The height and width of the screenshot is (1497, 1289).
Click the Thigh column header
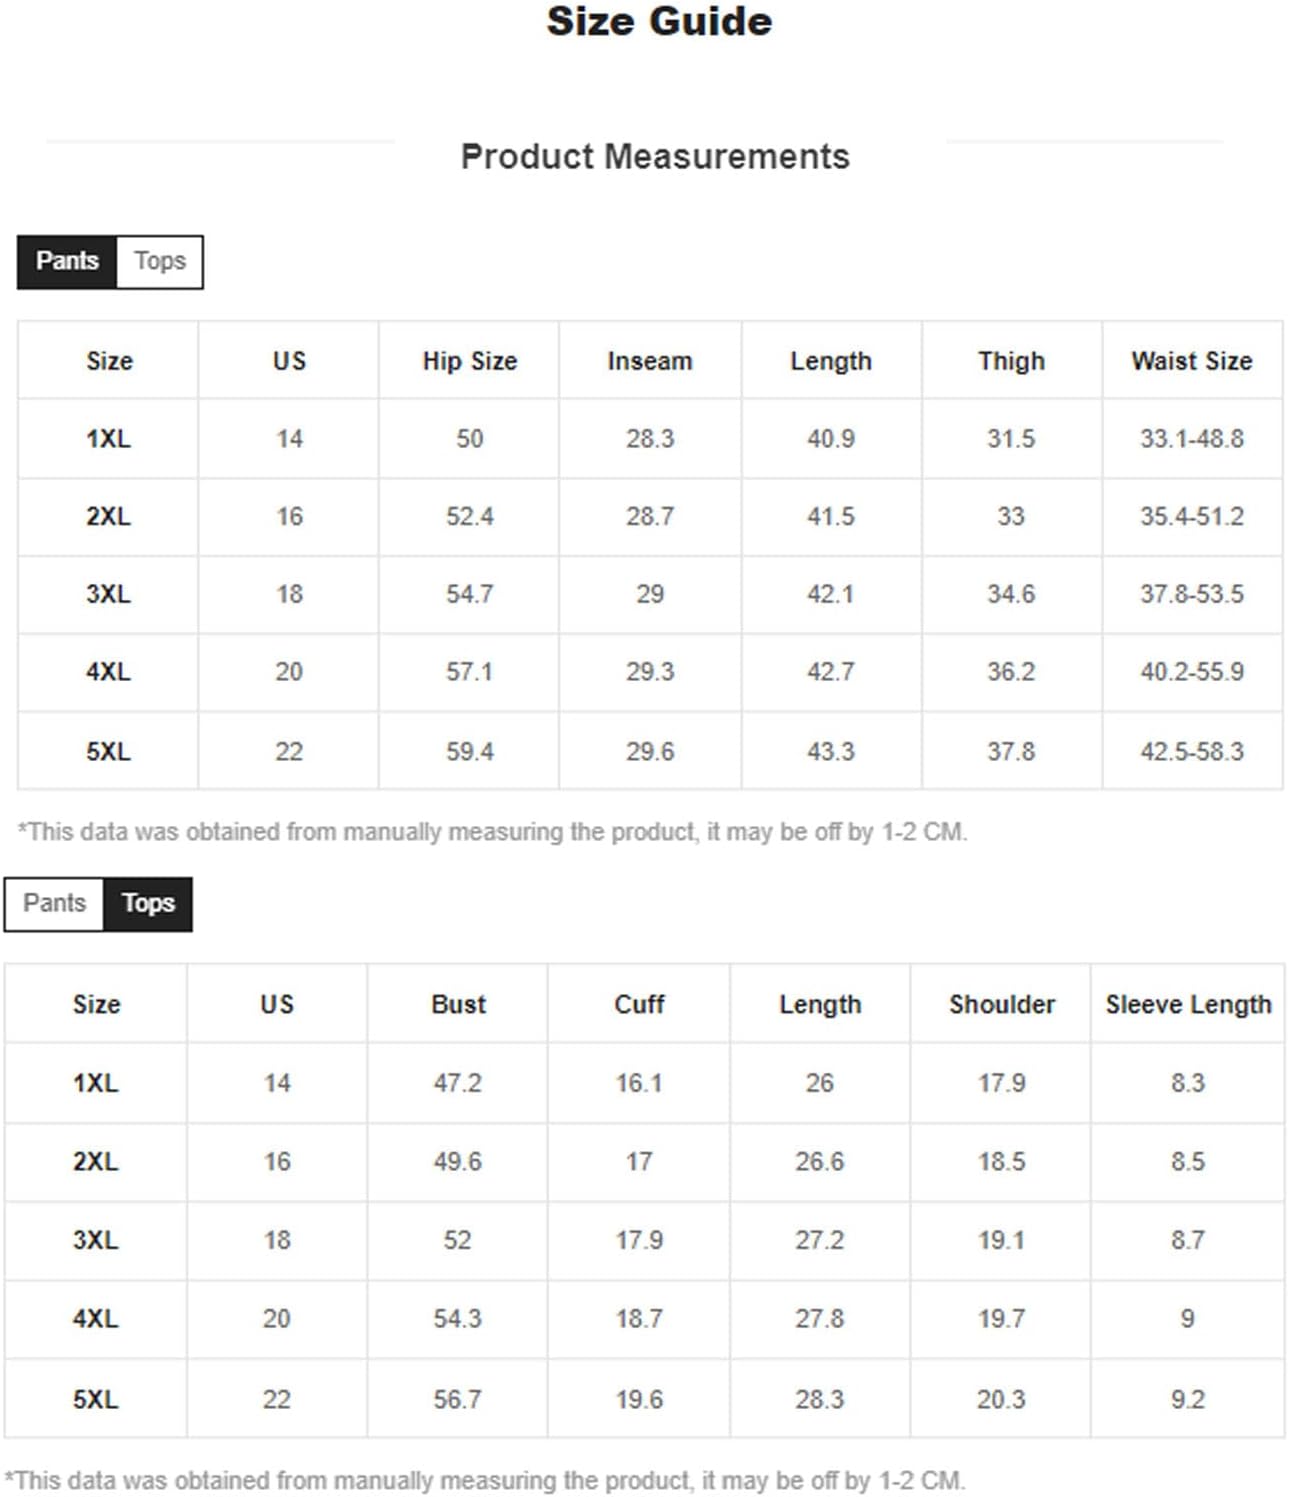click(1011, 361)
